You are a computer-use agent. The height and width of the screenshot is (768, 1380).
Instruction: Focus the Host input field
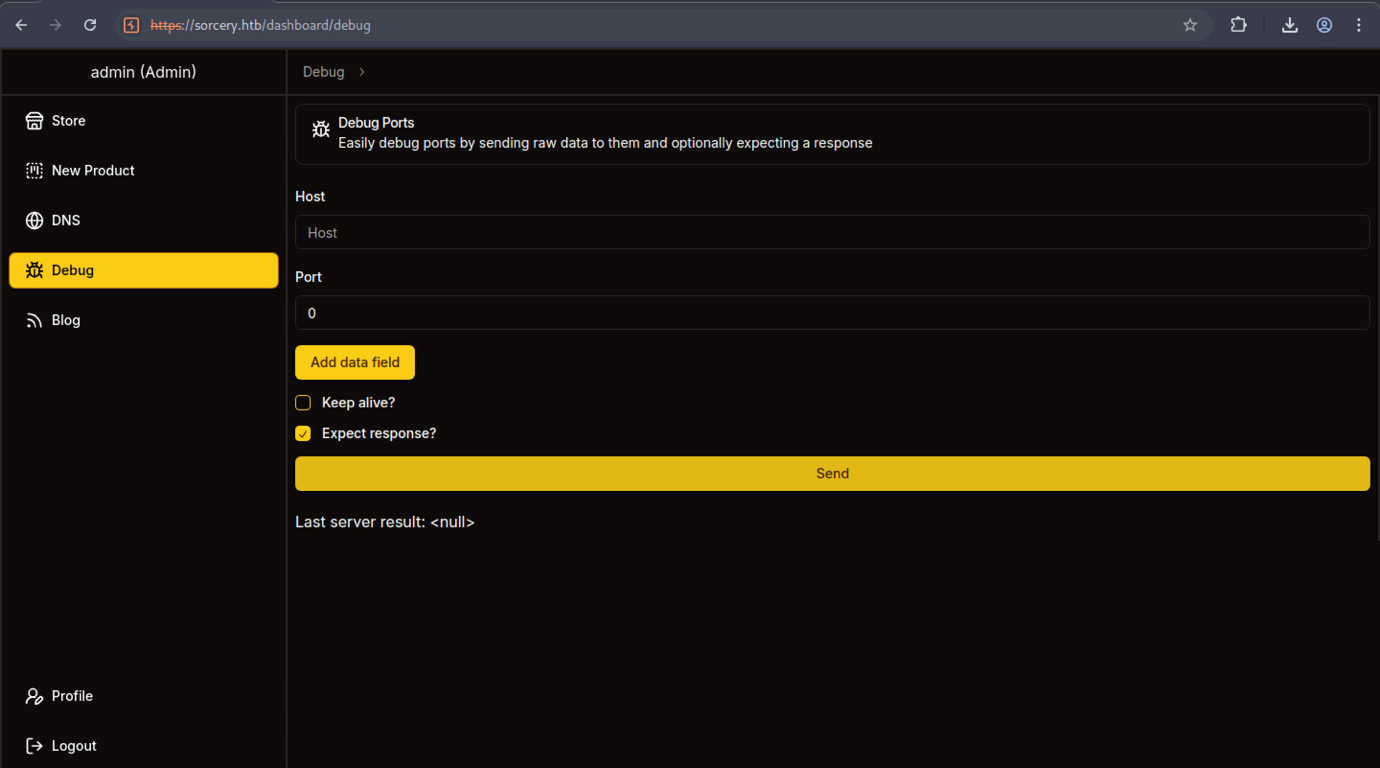tap(832, 233)
